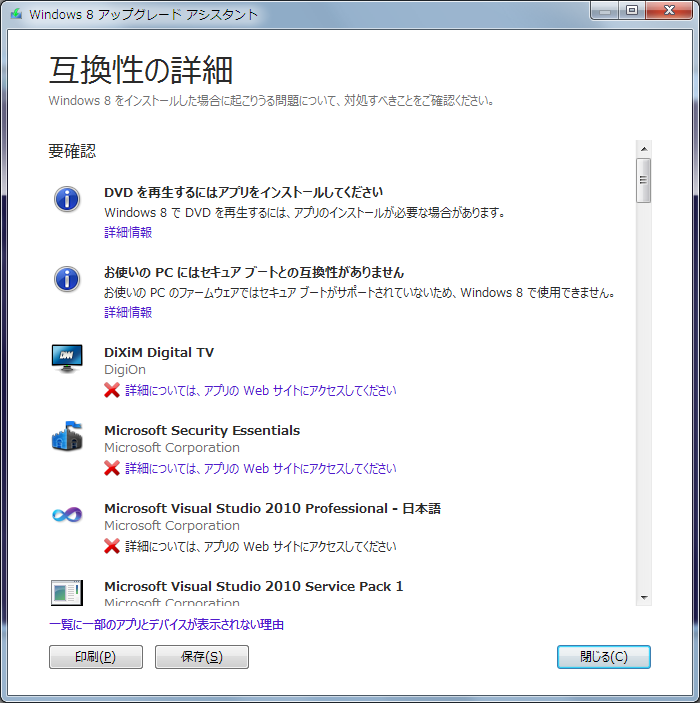
Task: Open the web site link for Visual Studio 2010 Professional
Action: tap(261, 547)
